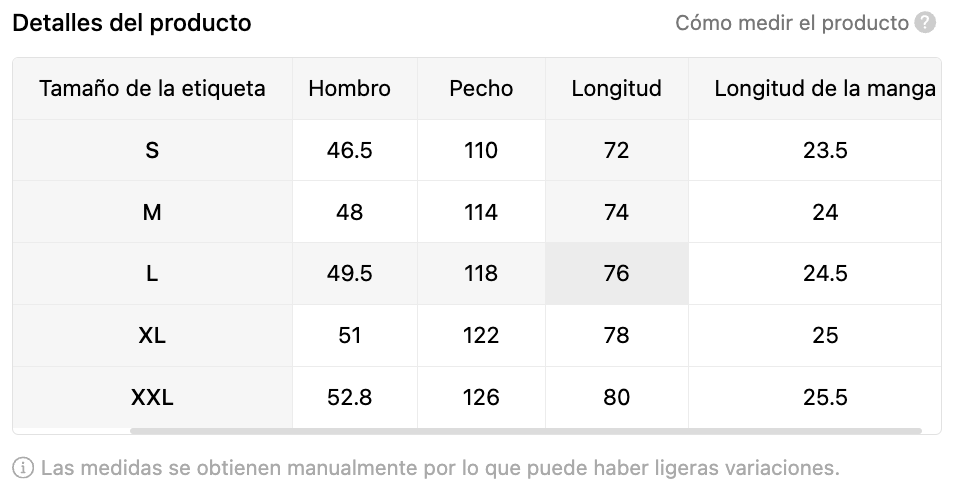Click the size L row label
This screenshot has width=962, height=494.
click(x=152, y=274)
